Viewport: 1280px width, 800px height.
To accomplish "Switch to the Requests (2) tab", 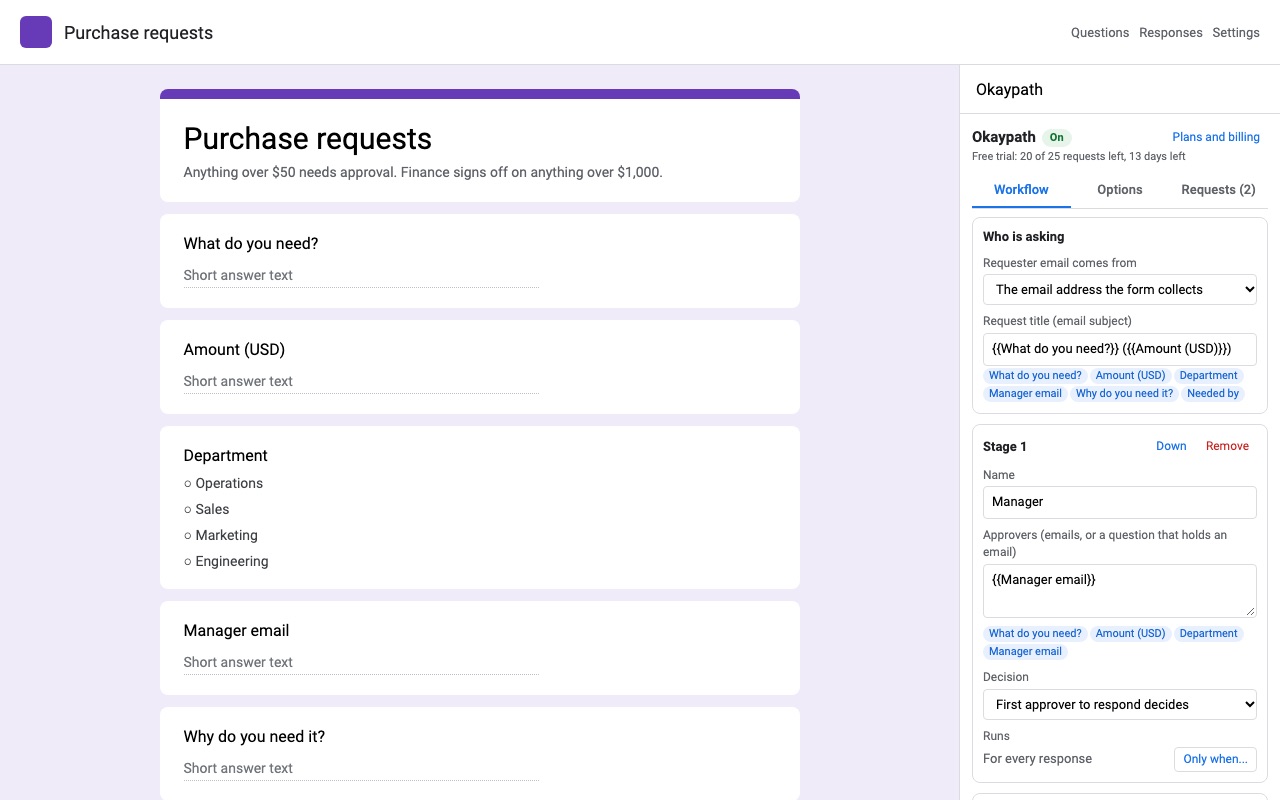I will (1218, 190).
